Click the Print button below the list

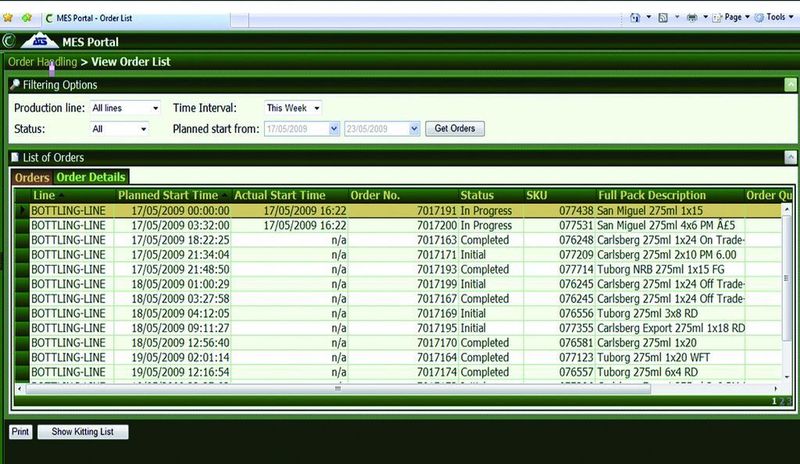click(x=20, y=432)
